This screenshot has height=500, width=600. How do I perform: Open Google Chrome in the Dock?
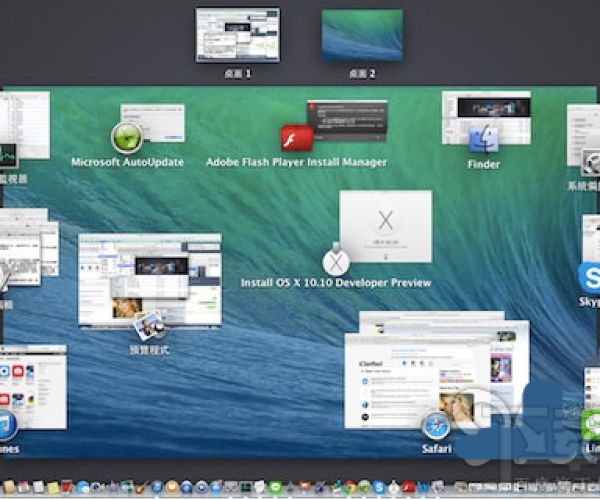349,487
